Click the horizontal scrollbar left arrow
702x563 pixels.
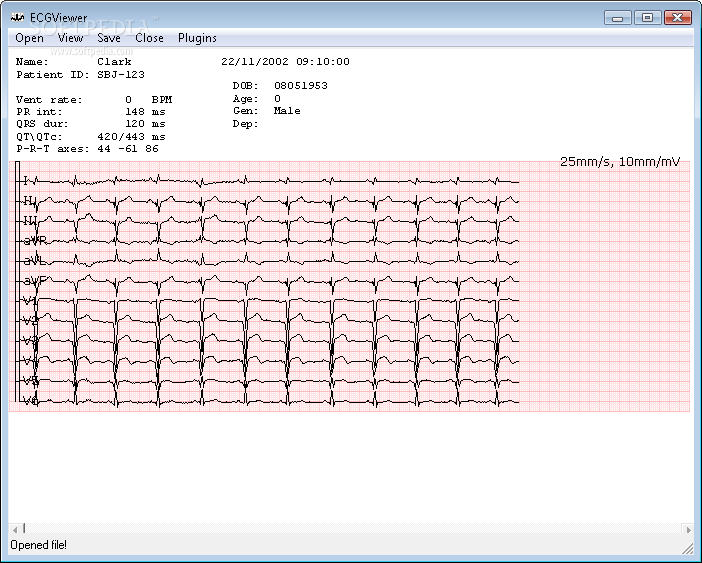coord(15,530)
